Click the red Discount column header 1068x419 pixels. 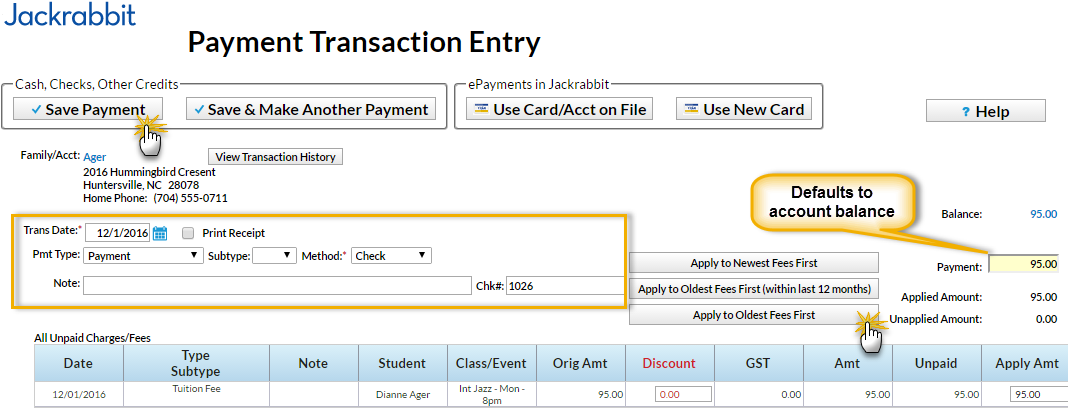670,363
